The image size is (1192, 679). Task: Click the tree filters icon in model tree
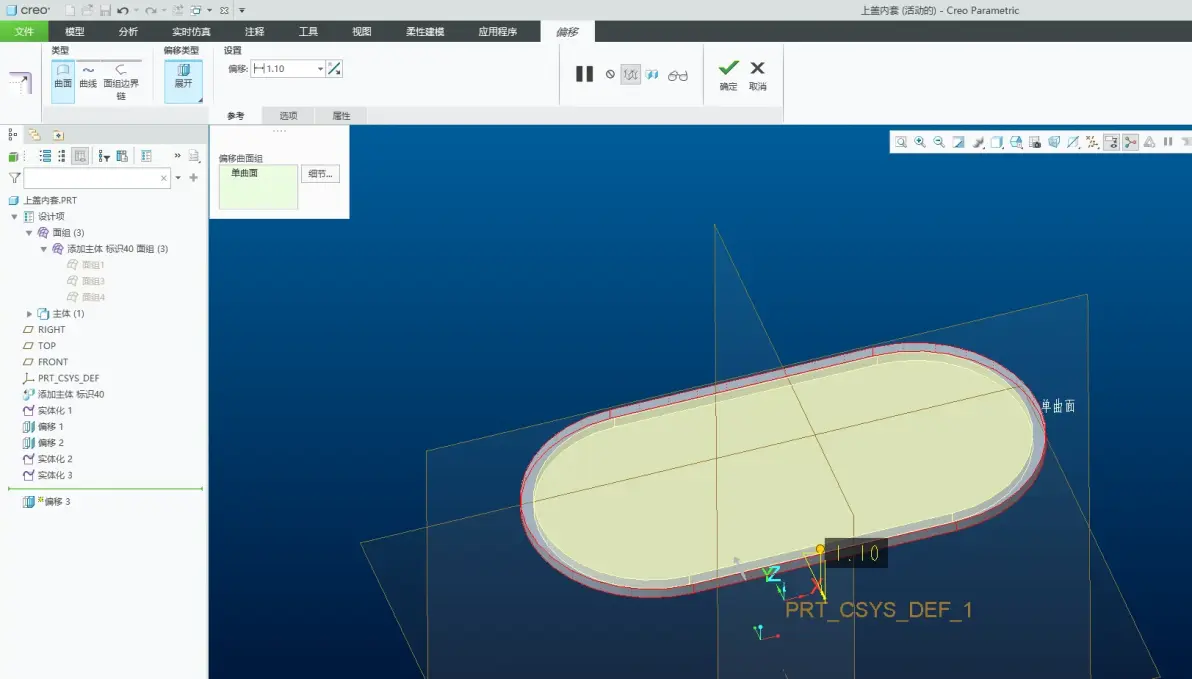click(104, 156)
